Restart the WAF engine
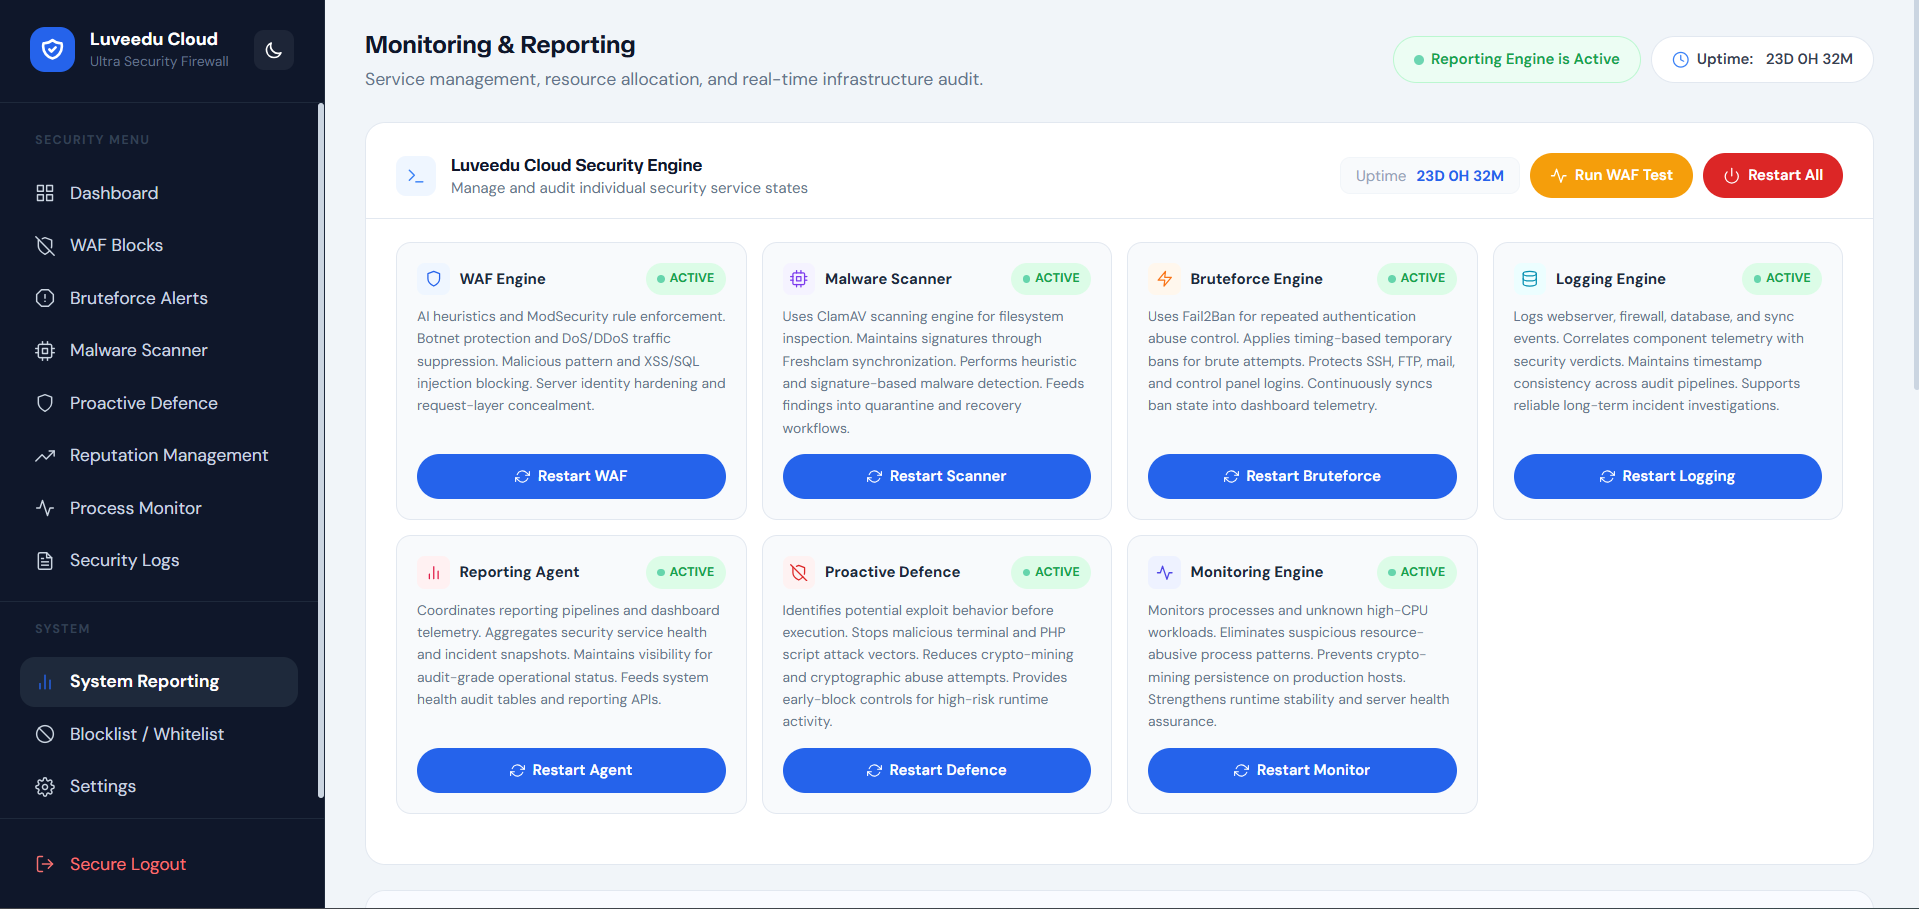The width and height of the screenshot is (1919, 909). tap(571, 476)
